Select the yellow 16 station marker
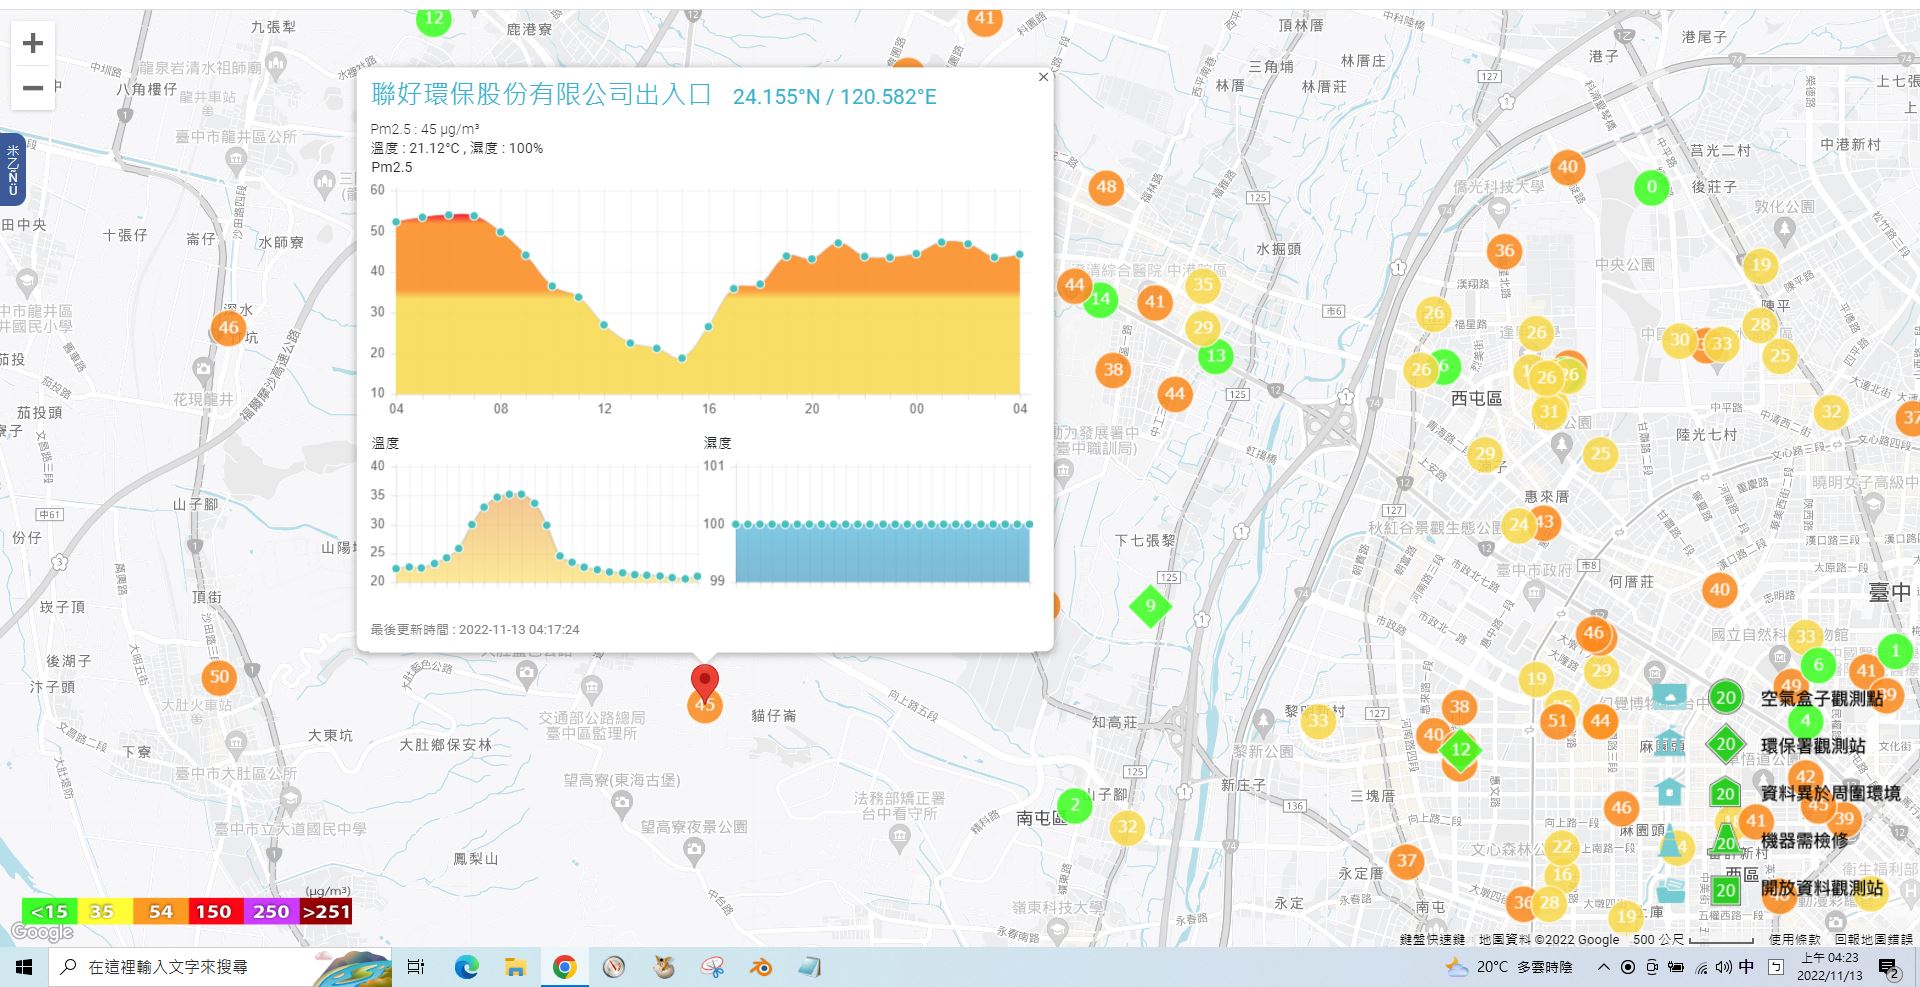1920x987 pixels. click(1562, 874)
